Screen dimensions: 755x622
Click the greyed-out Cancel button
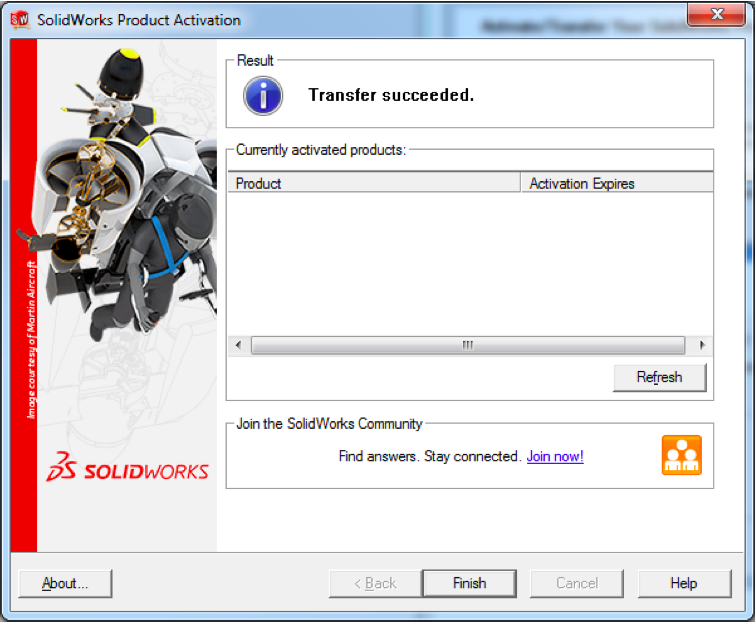pos(577,583)
